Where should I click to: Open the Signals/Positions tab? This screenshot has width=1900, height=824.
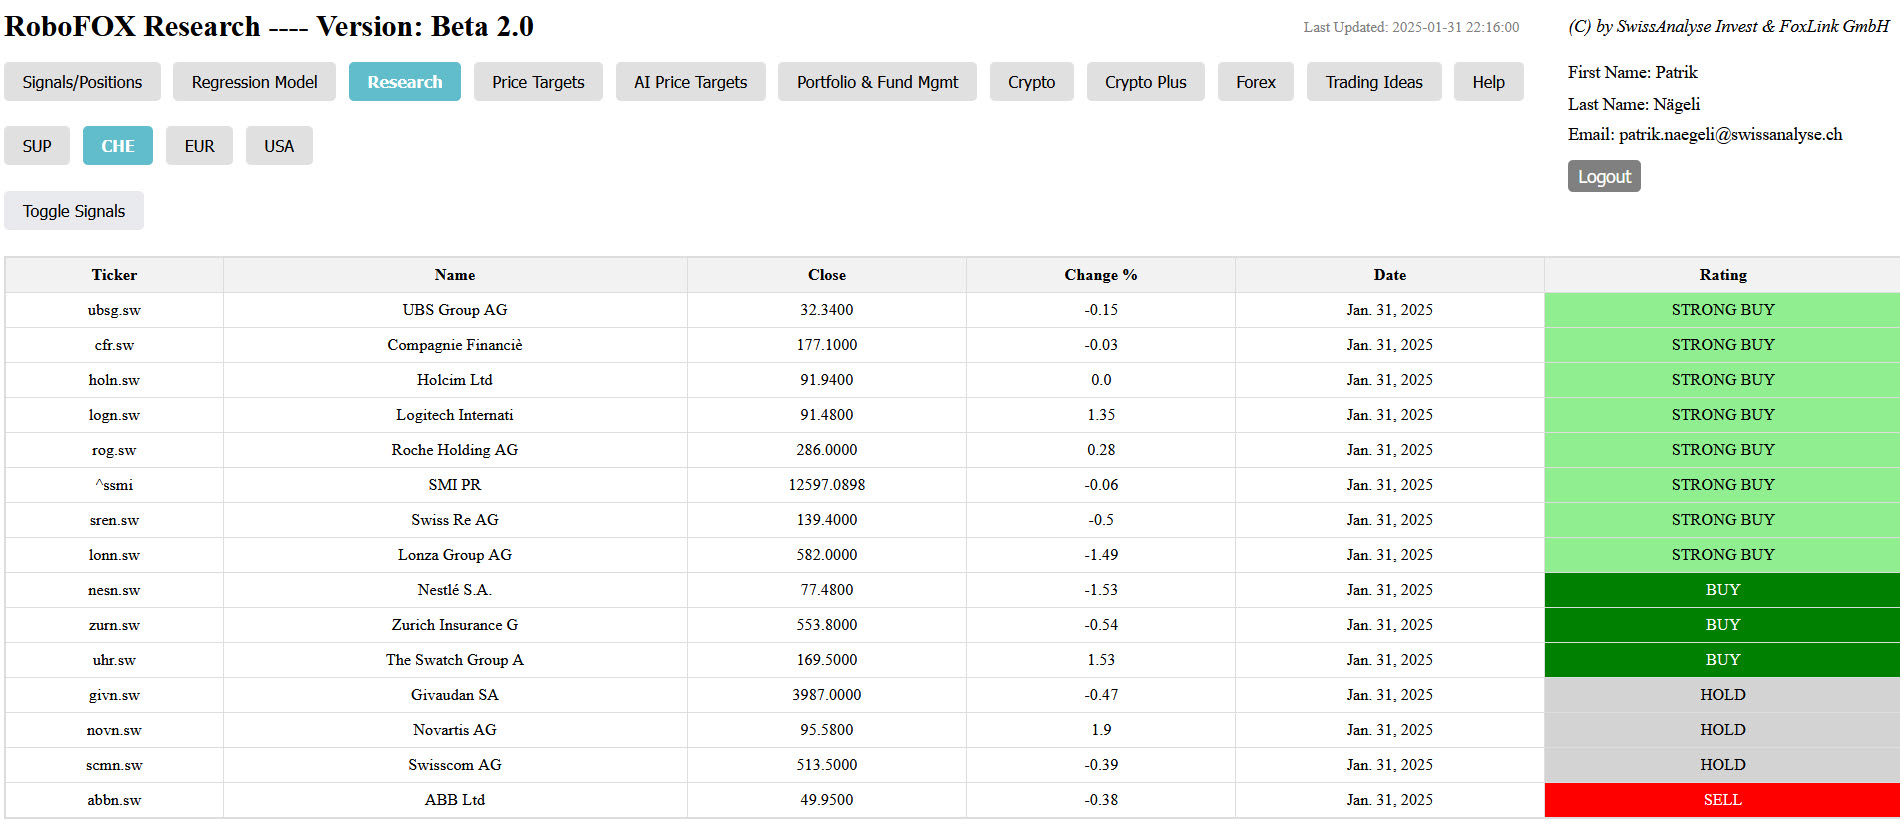click(82, 82)
